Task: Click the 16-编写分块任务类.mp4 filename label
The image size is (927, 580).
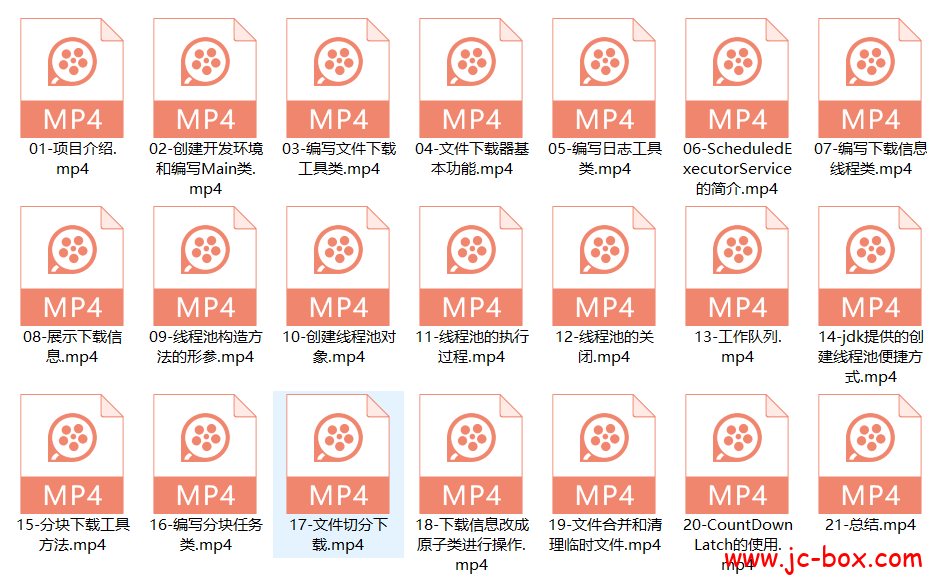Action: tap(205, 535)
